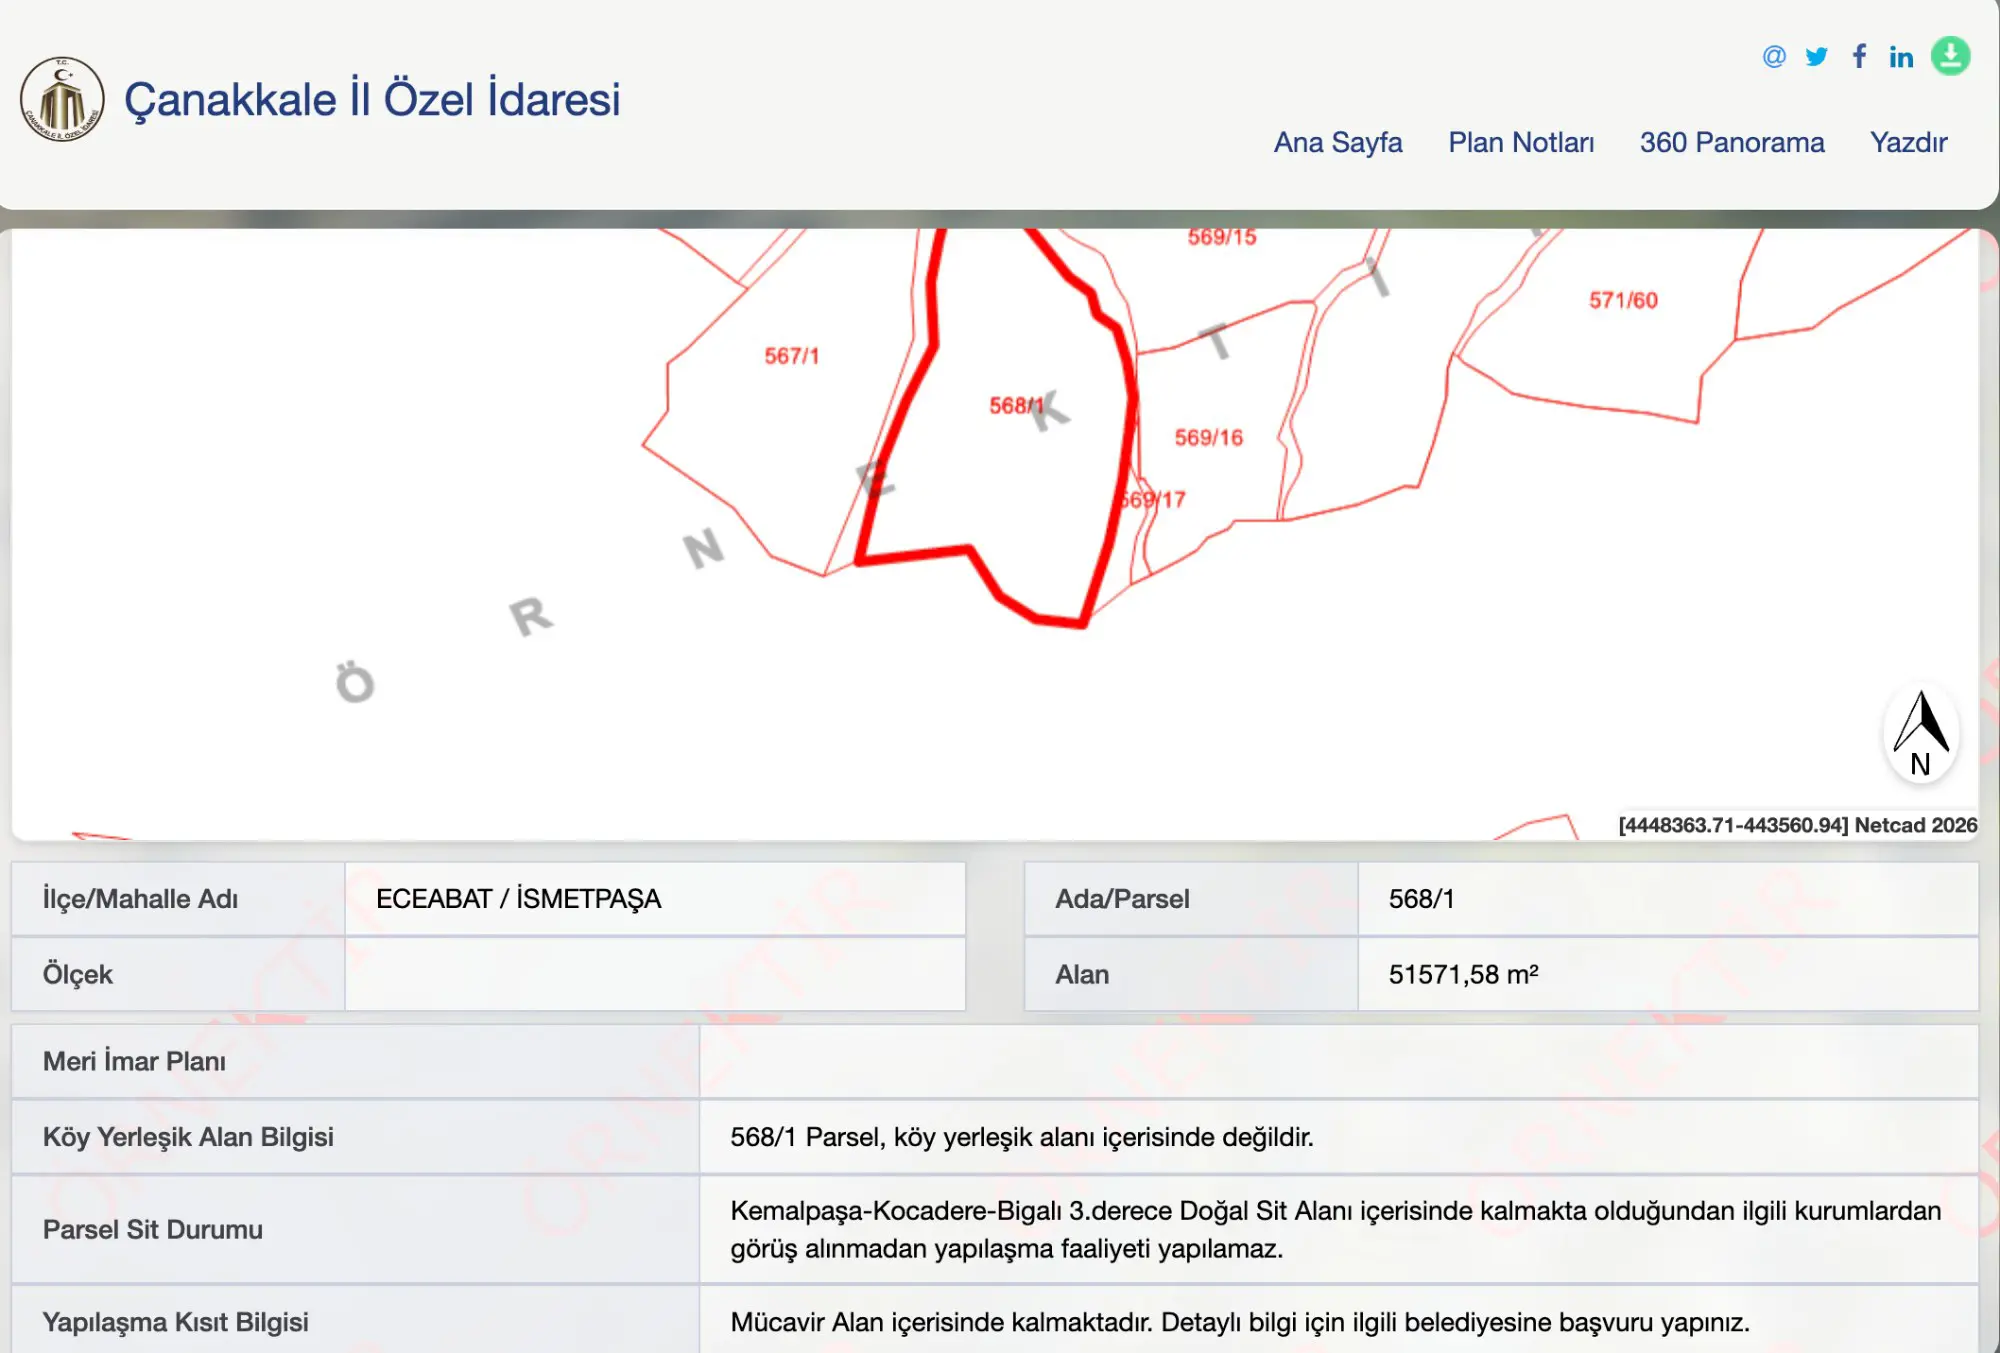2000x1353 pixels.
Task: Click the Çanakkale İl Özel İdaresi title
Action: click(x=372, y=99)
